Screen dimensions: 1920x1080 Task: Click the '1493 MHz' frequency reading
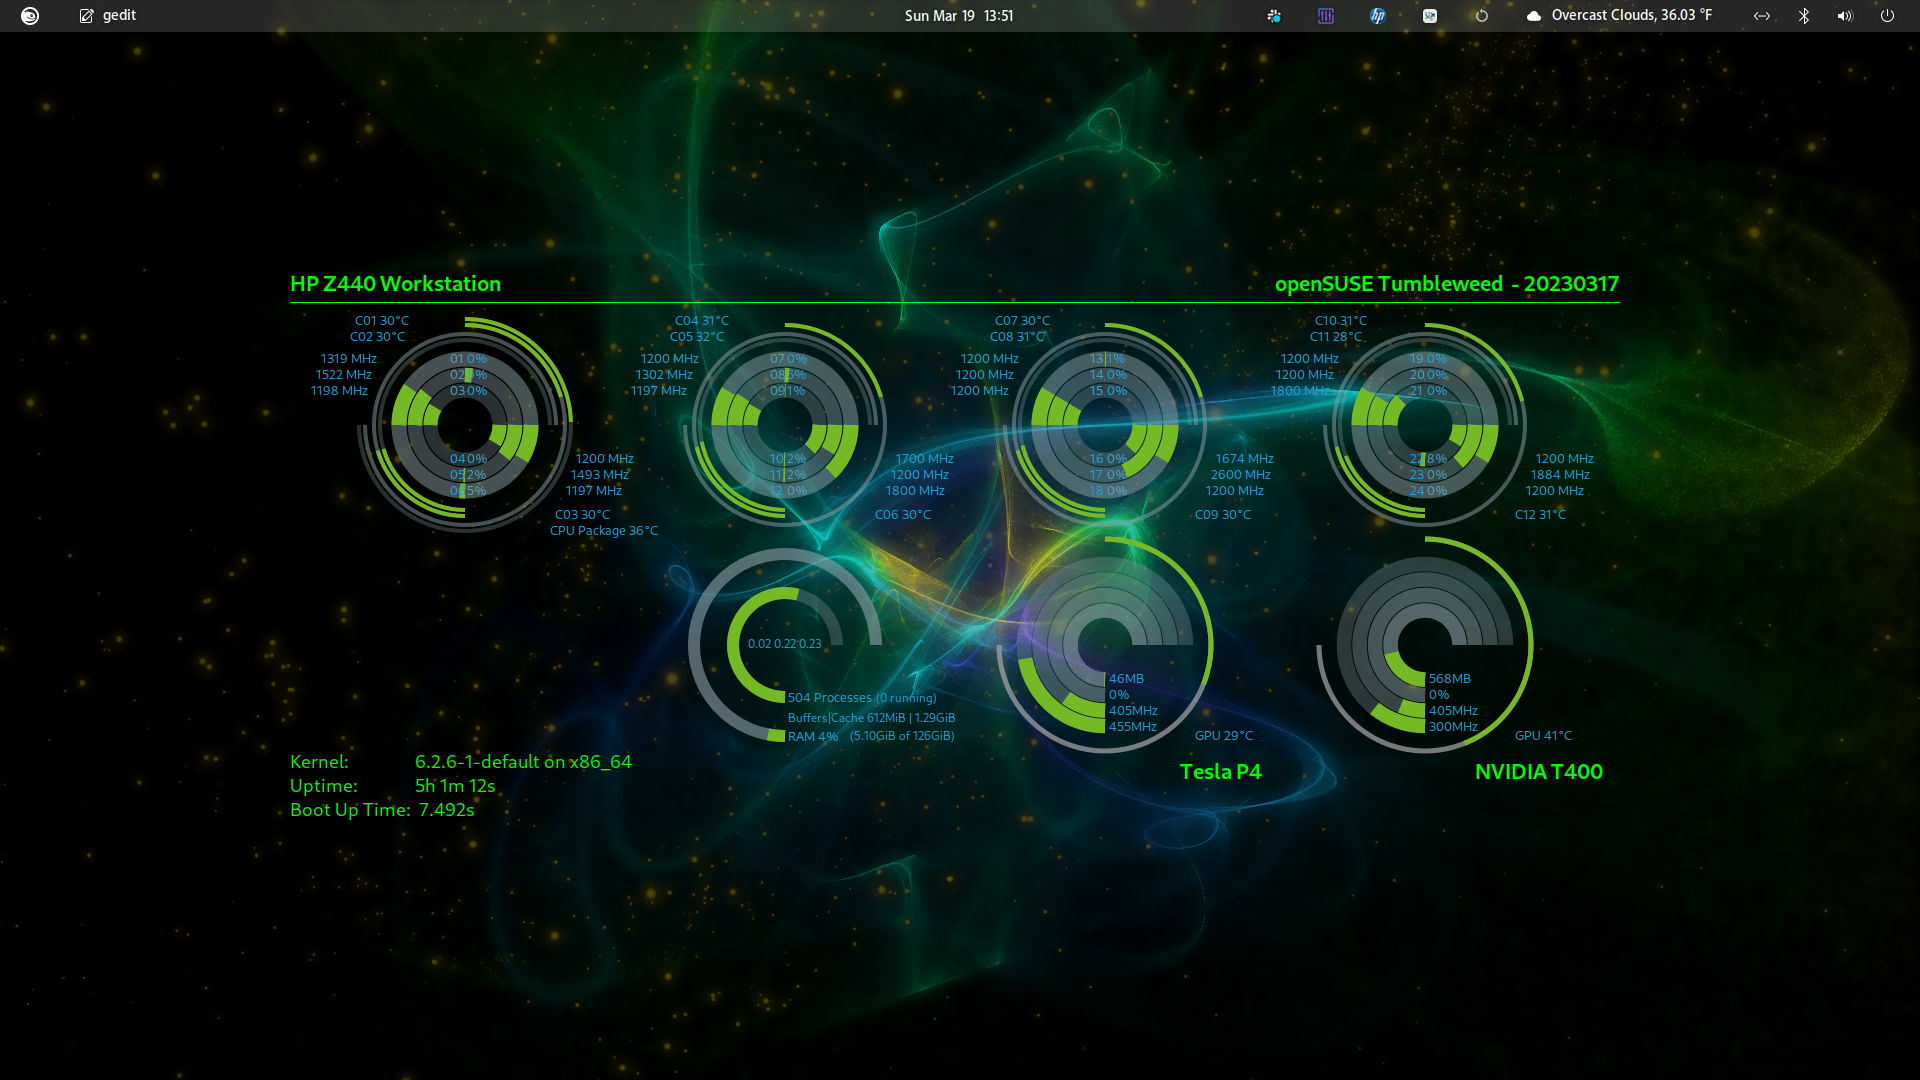600,475
